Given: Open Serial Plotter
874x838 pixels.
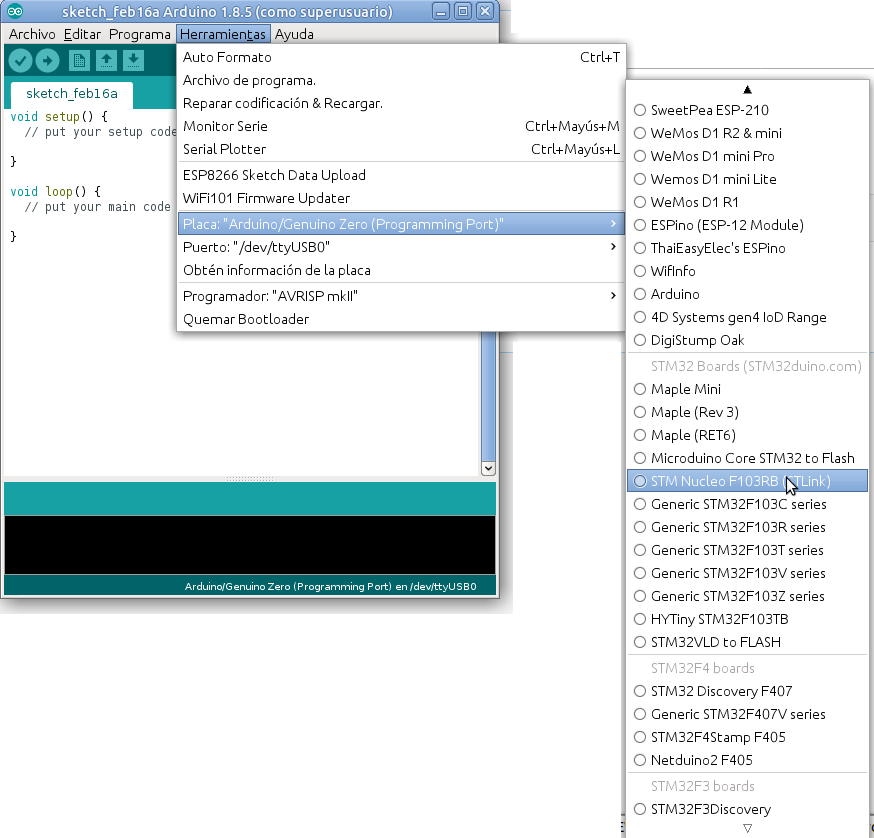Looking at the screenshot, I should click(401, 149).
